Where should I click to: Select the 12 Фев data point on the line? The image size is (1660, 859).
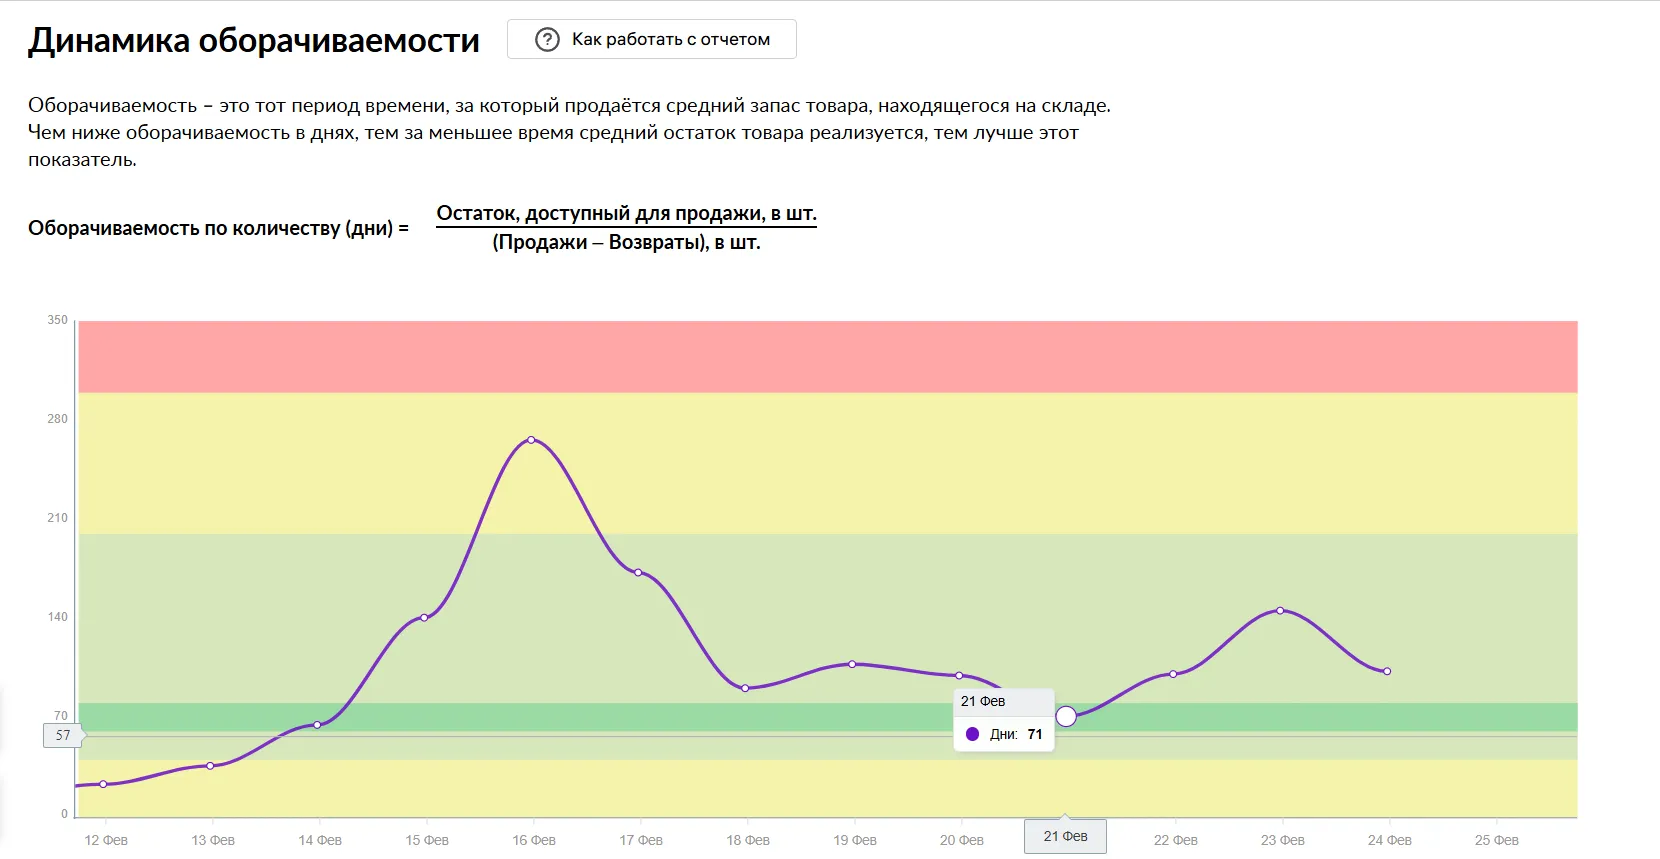103,784
